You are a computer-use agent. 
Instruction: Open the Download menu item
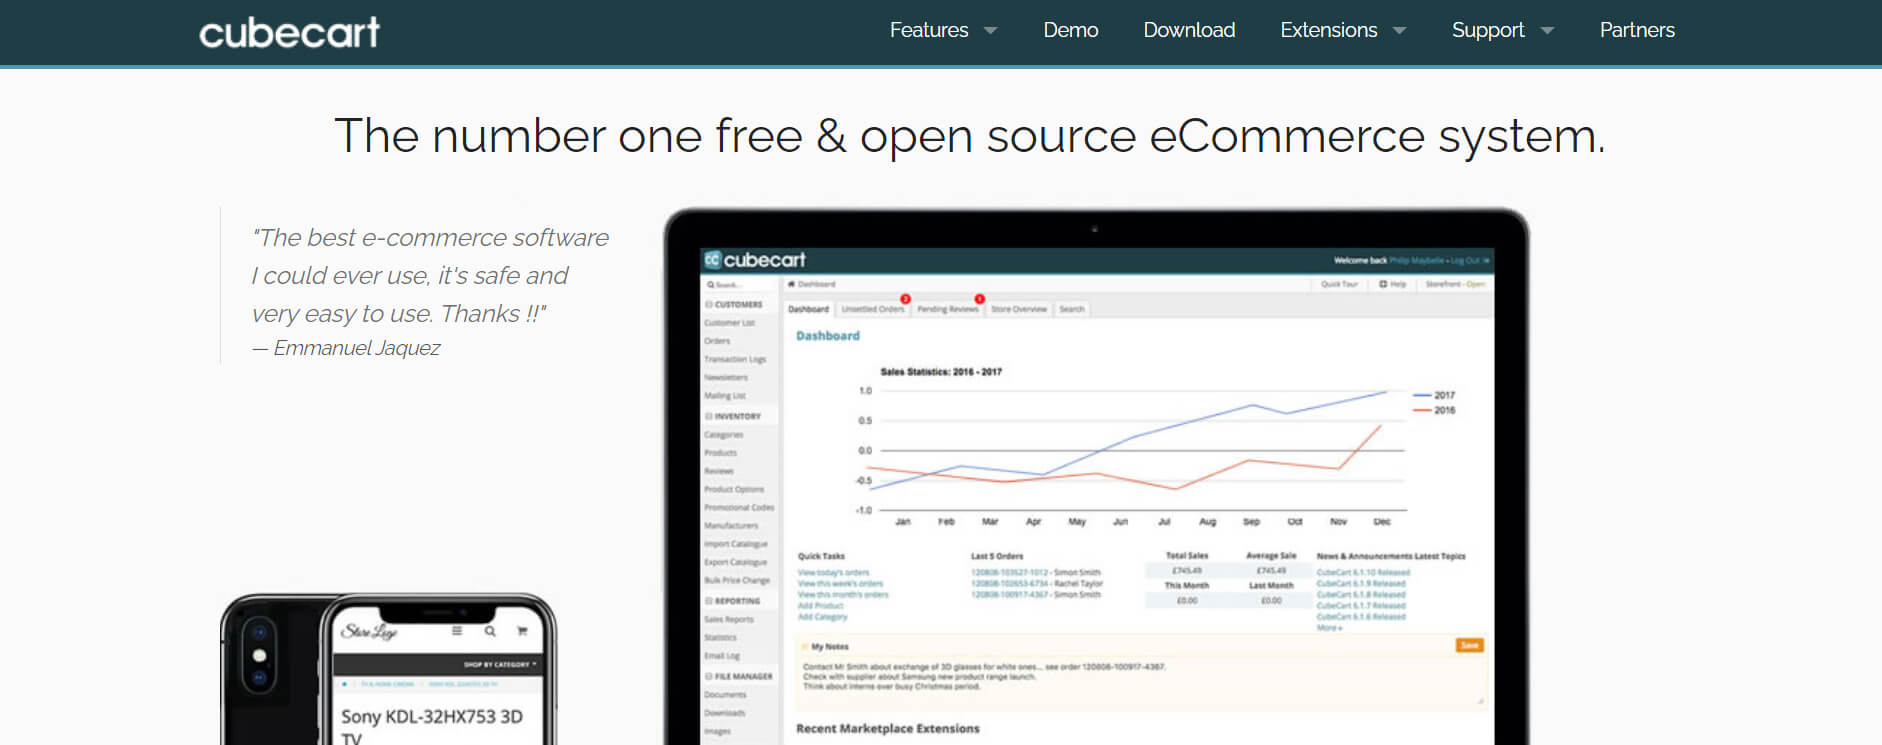coord(1189,30)
